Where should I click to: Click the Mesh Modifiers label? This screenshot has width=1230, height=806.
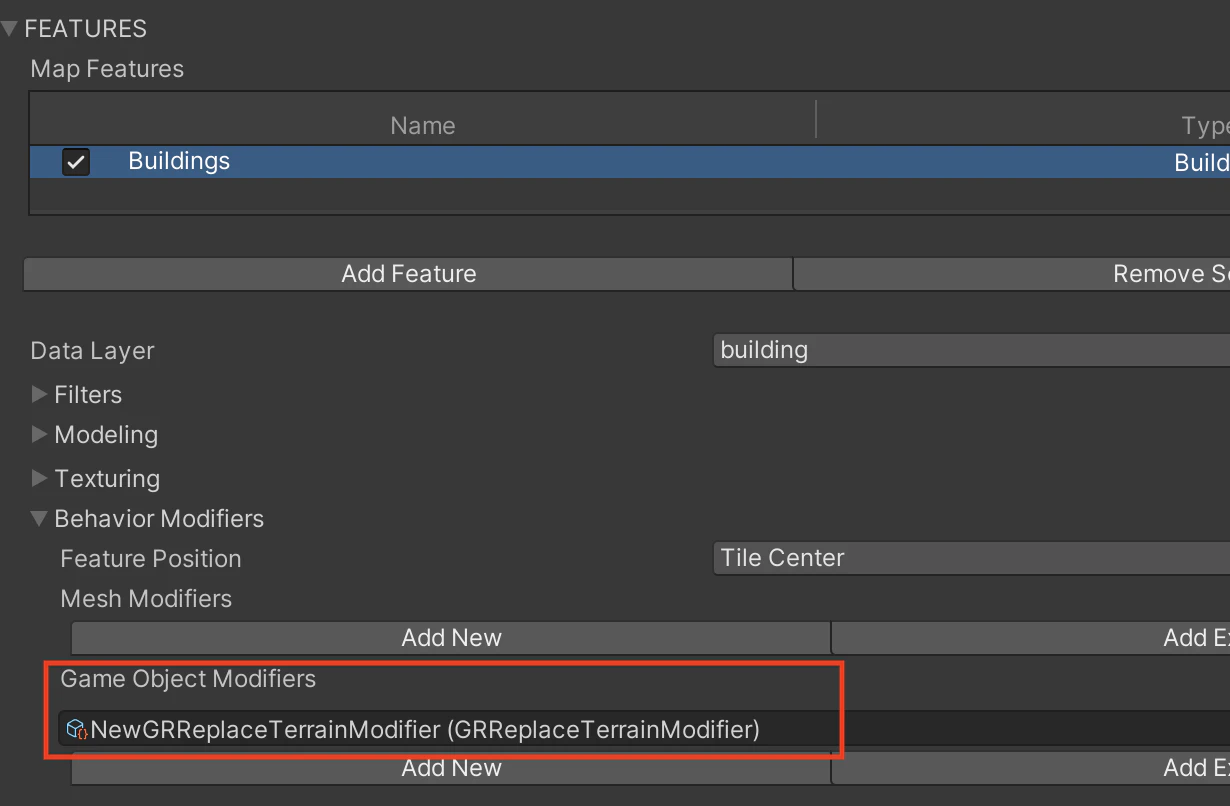pyautogui.click(x=146, y=599)
